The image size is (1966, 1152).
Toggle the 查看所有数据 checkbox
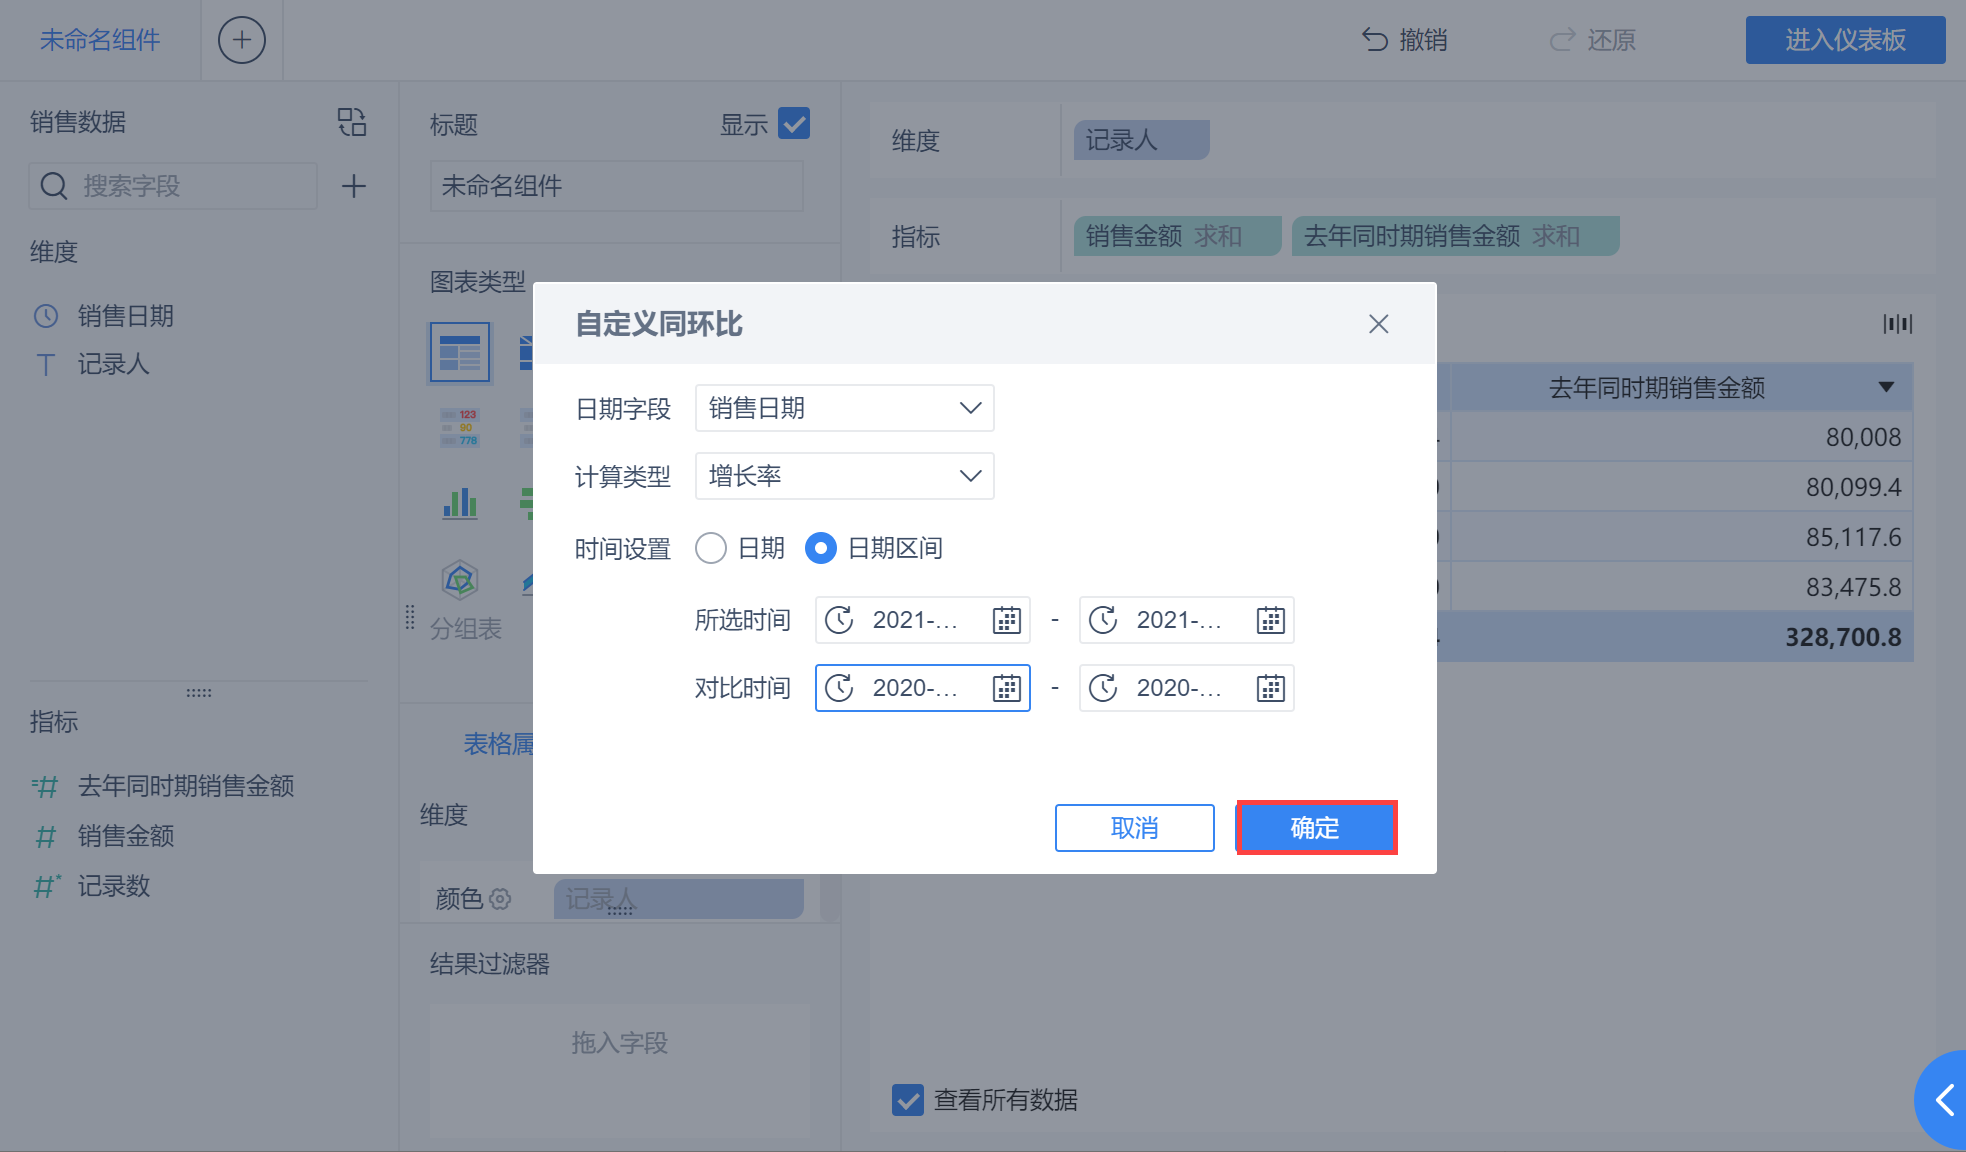(x=908, y=1100)
